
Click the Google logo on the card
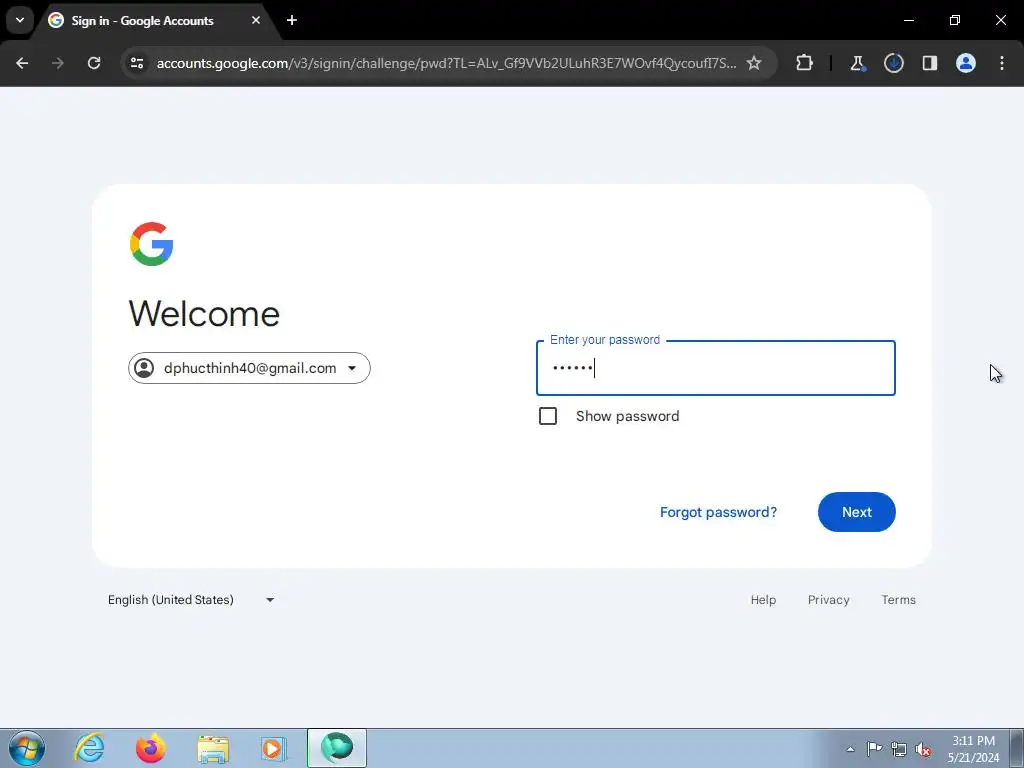click(x=152, y=244)
